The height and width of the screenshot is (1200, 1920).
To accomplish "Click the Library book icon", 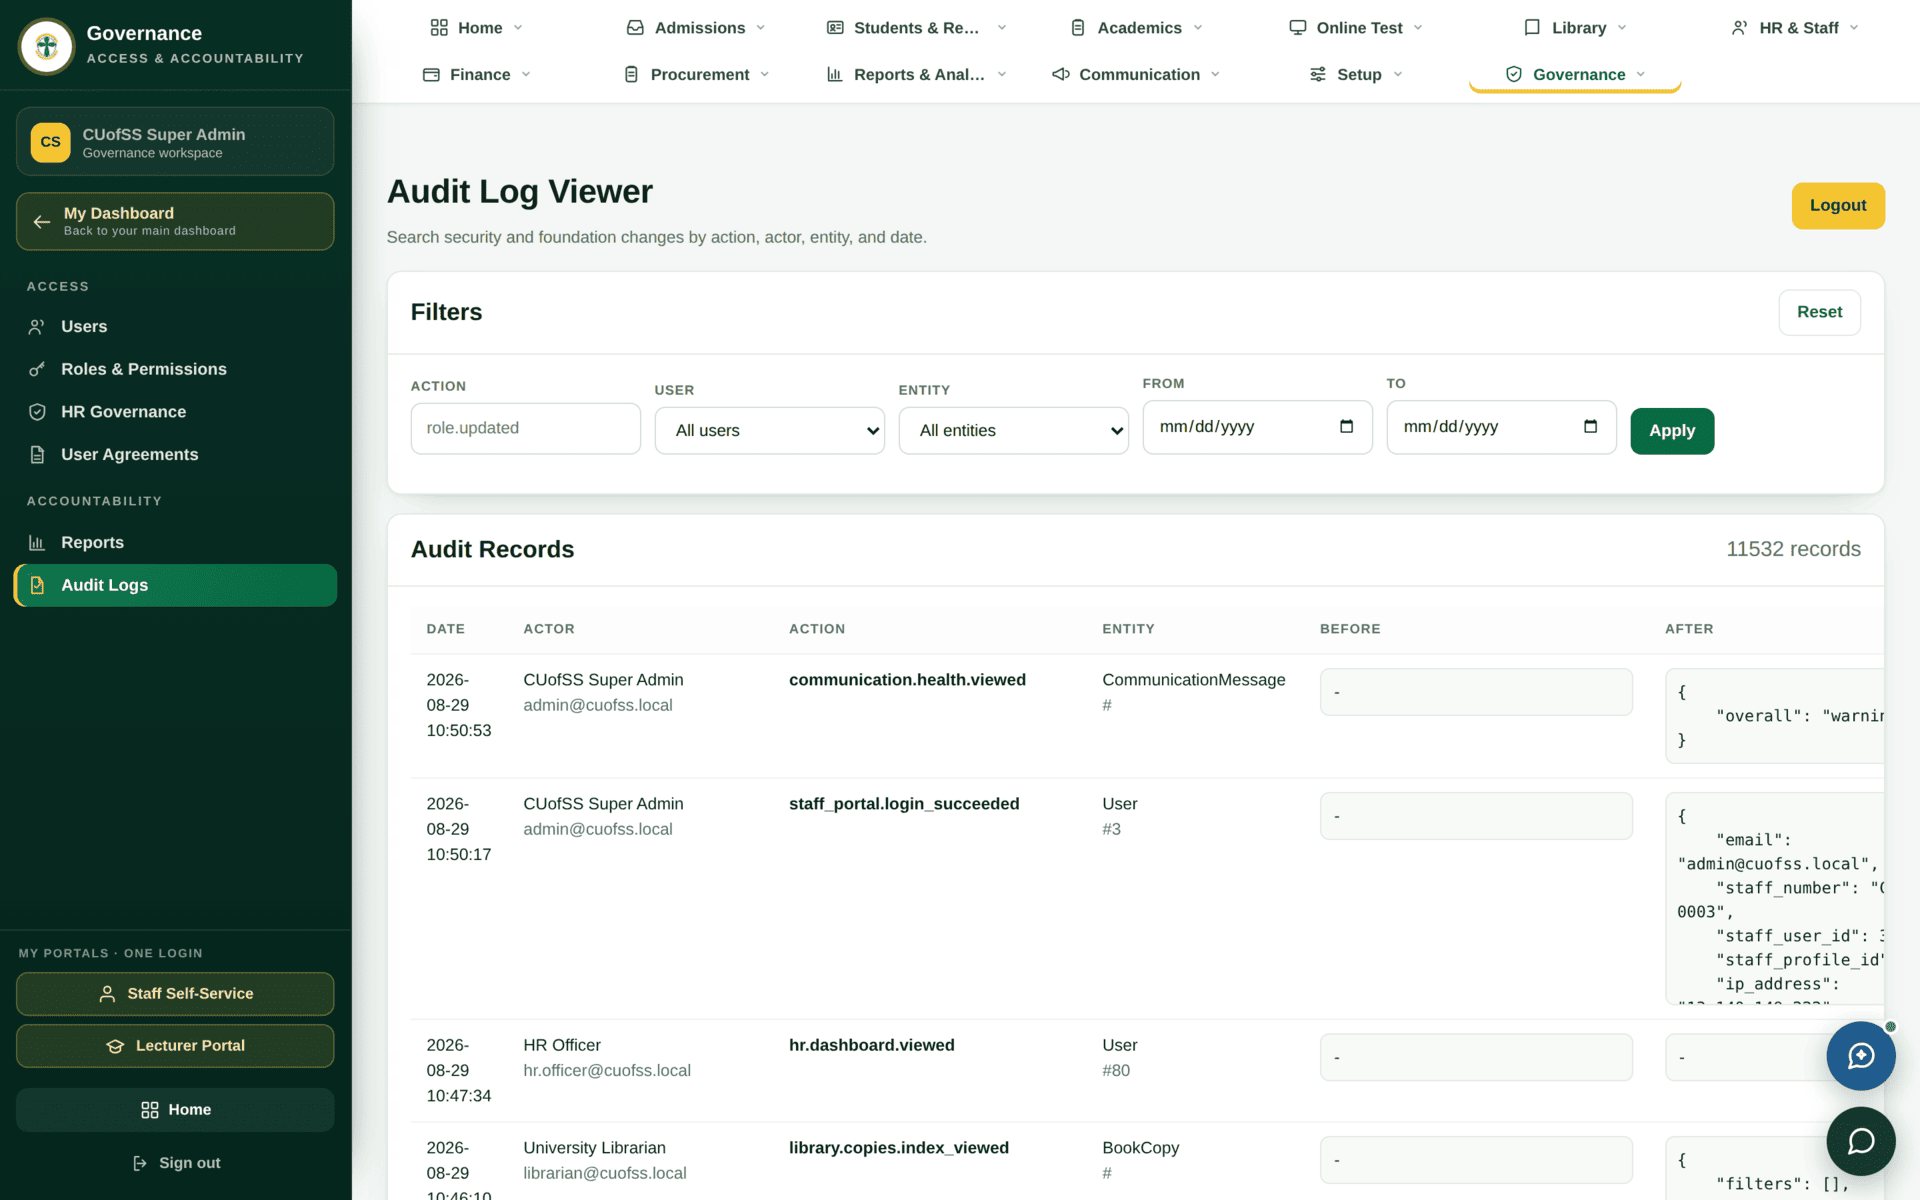I will pos(1532,28).
